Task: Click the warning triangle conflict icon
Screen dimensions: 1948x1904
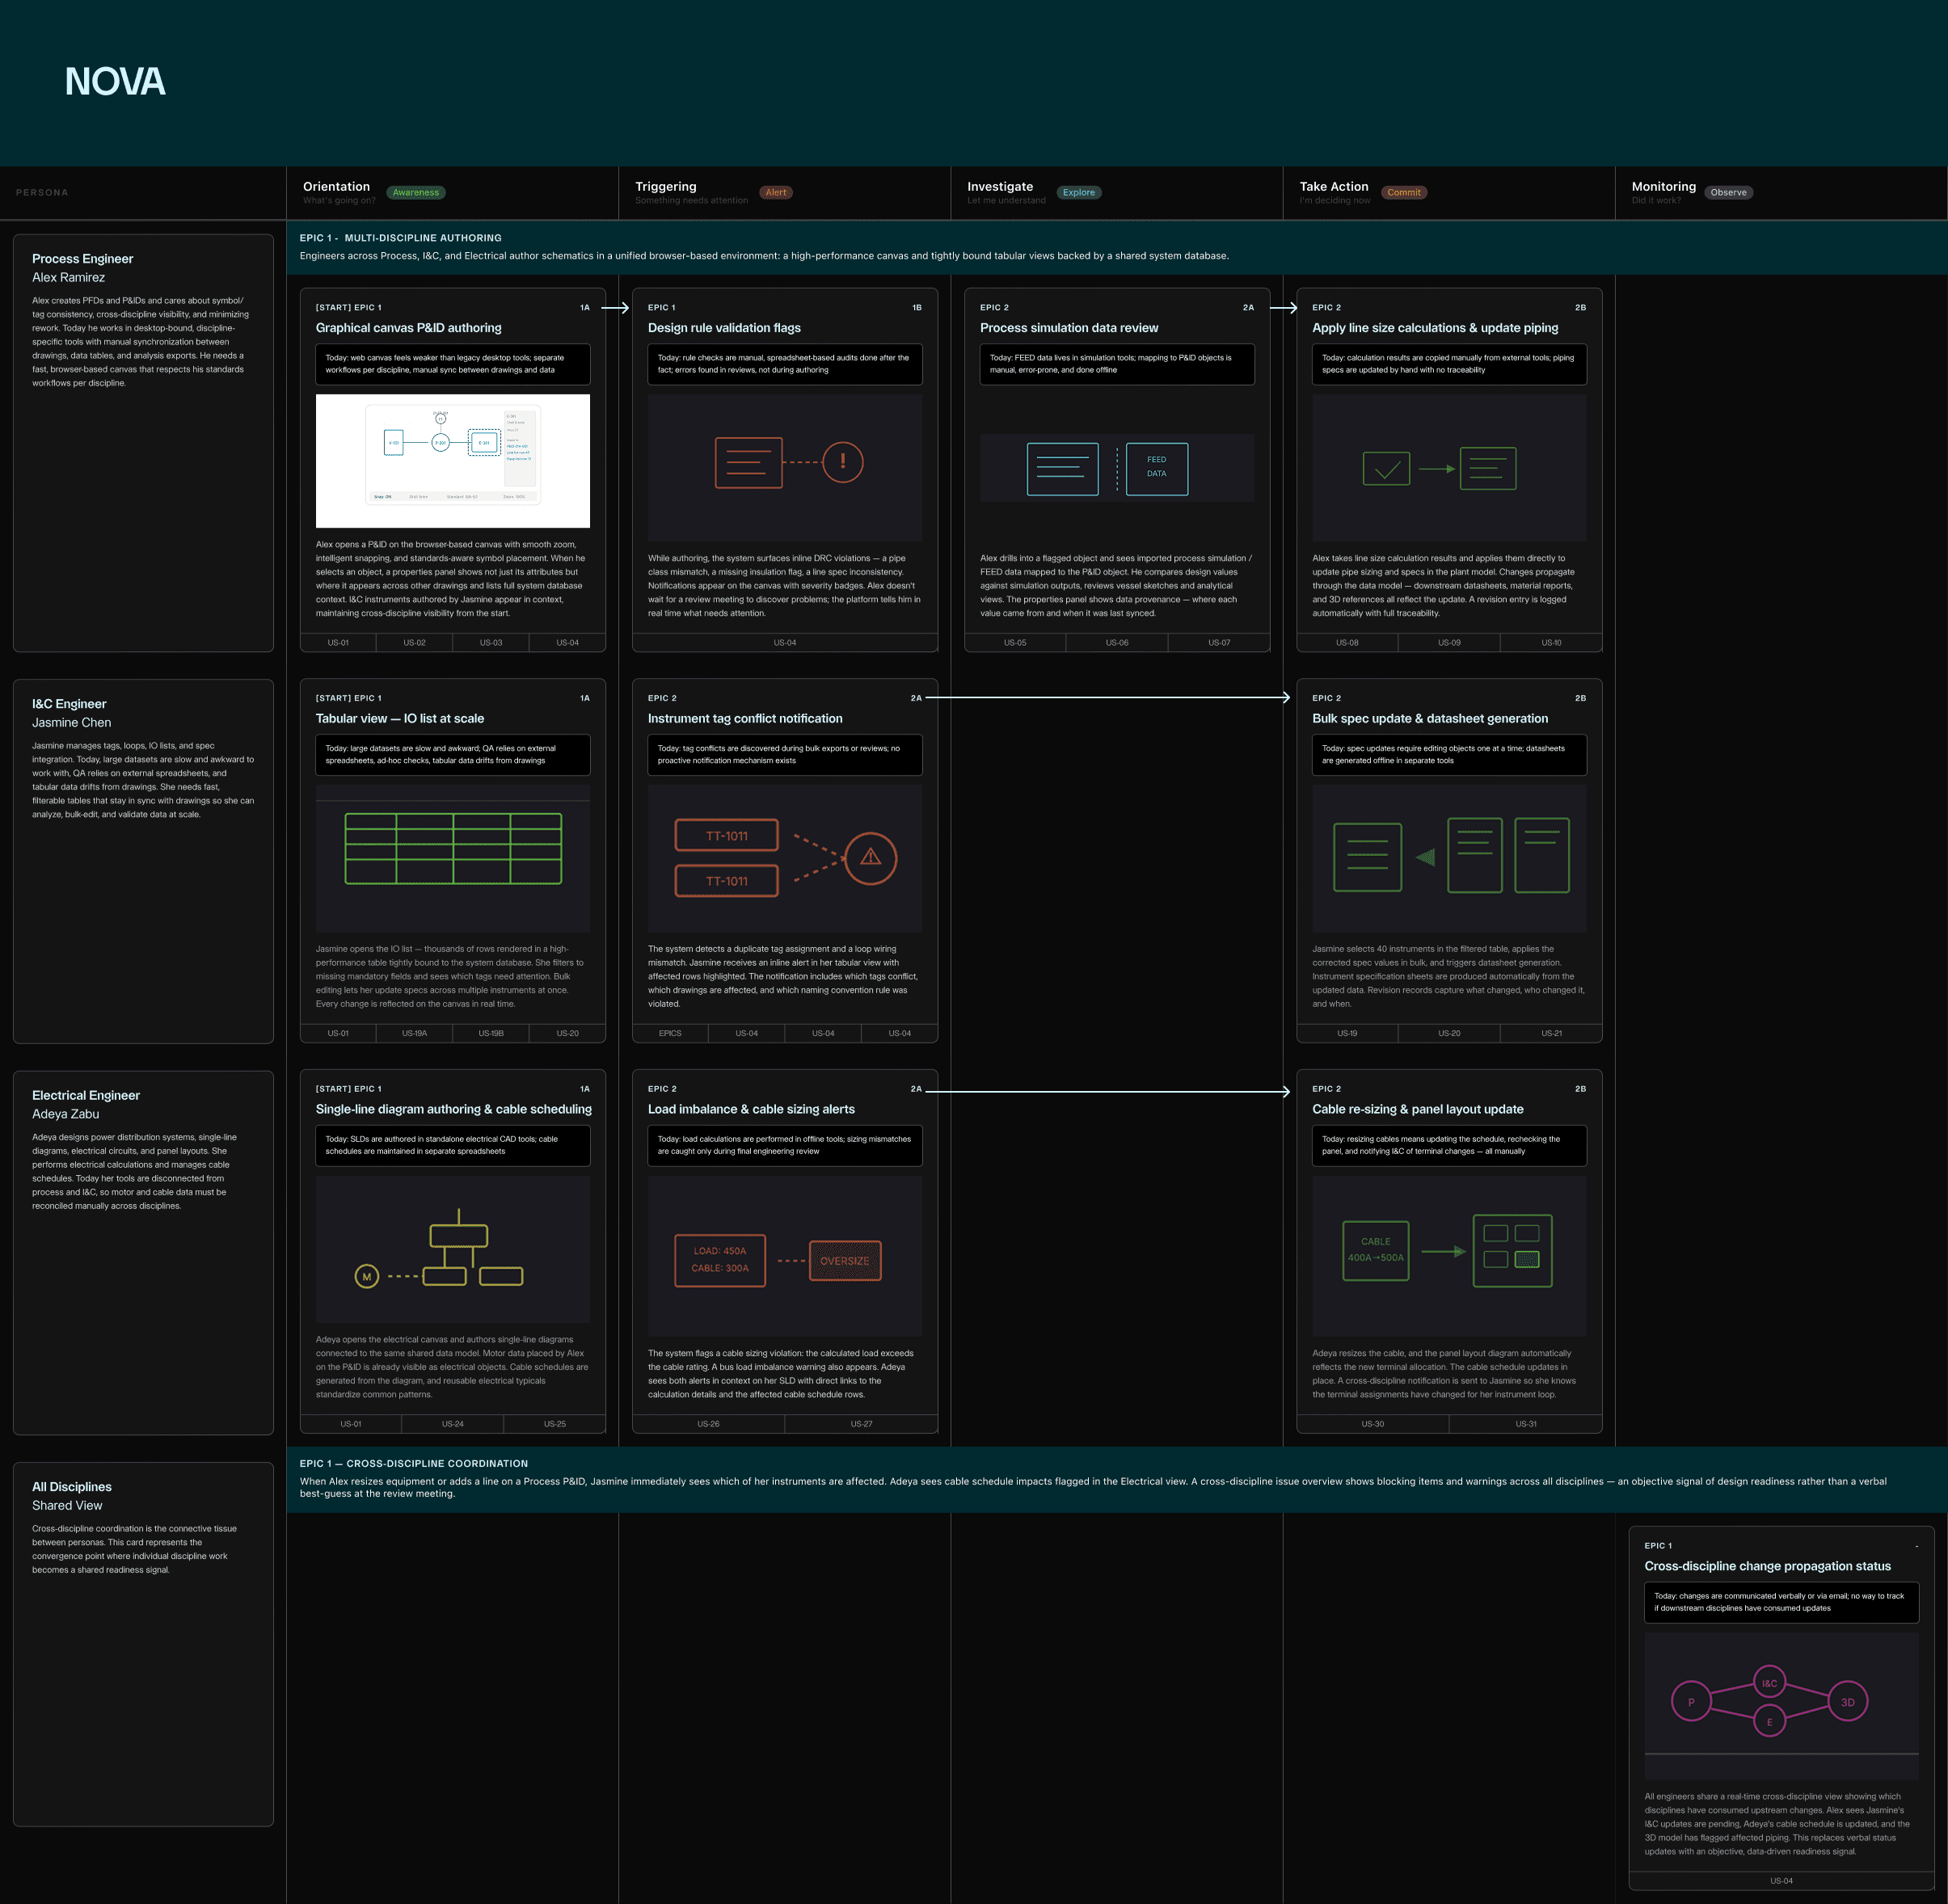Action: point(870,857)
